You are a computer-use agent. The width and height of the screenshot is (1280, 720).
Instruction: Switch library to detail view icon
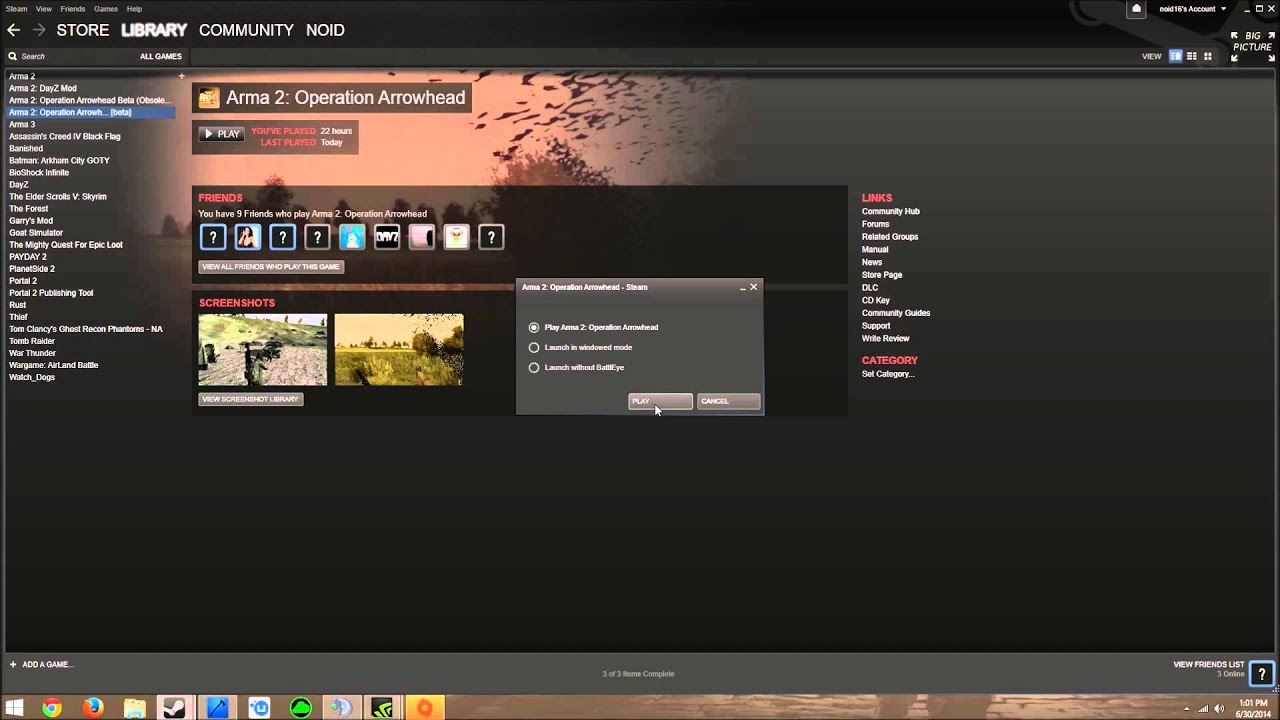pyautogui.click(x=1176, y=57)
